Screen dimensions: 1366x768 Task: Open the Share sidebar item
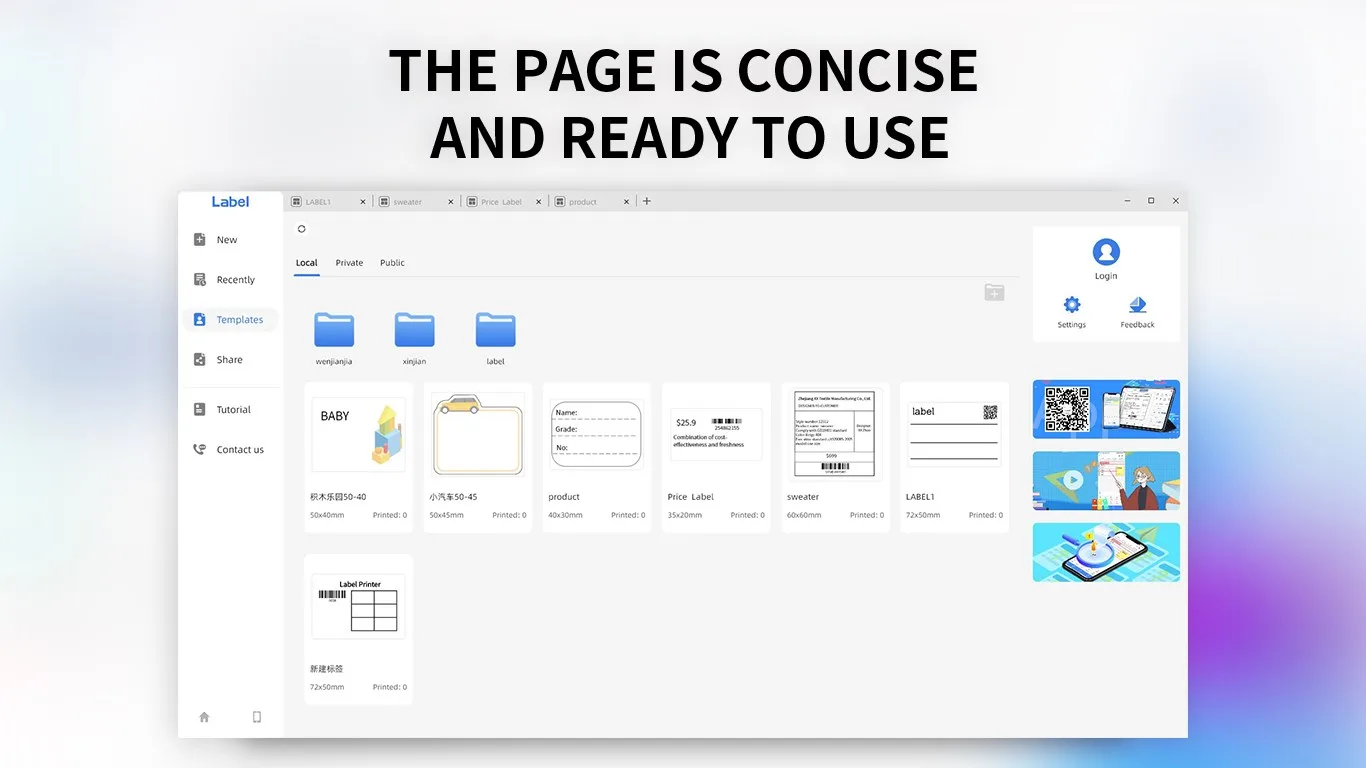[x=231, y=360]
